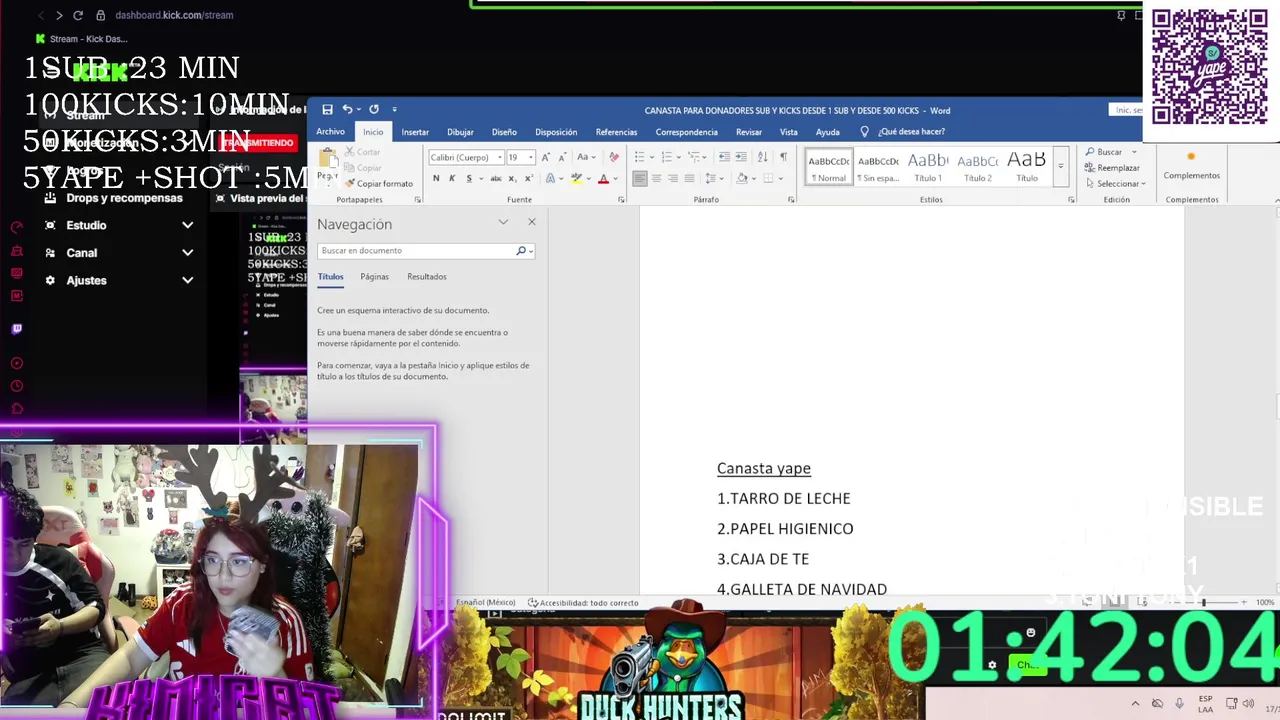Align text to the right
1280x720 pixels.
point(672,178)
